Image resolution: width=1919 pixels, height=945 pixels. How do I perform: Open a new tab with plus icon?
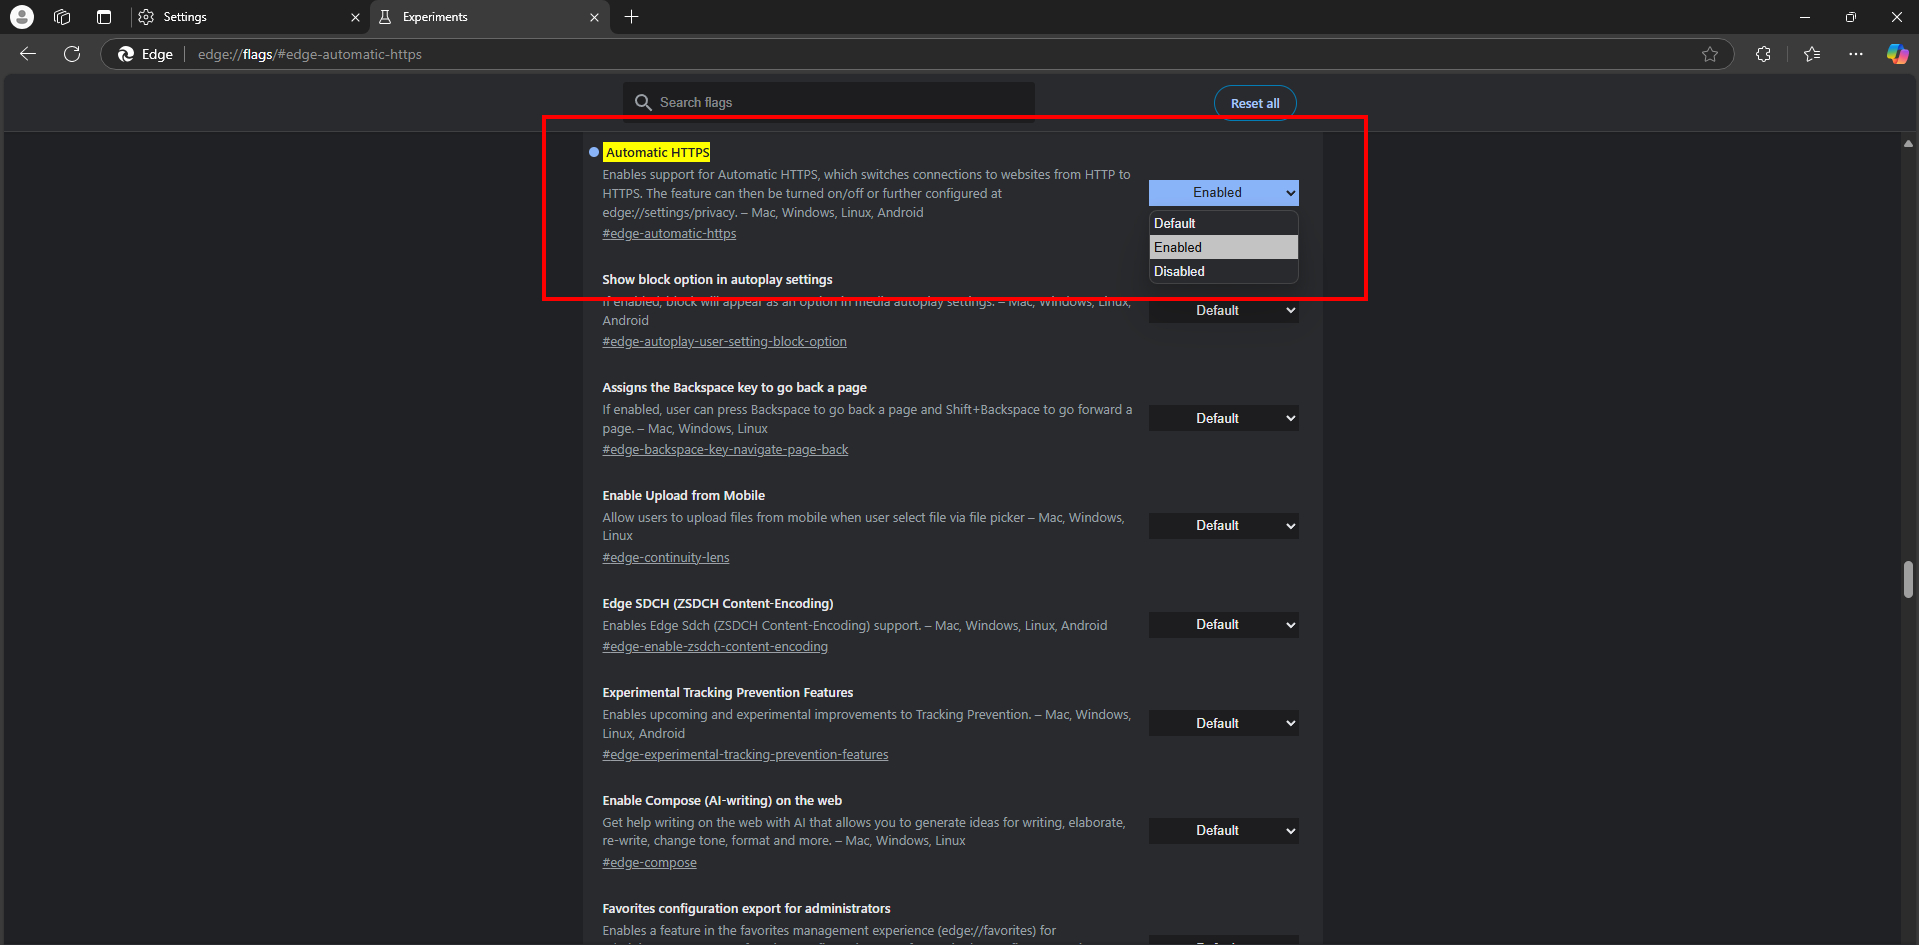tap(632, 17)
